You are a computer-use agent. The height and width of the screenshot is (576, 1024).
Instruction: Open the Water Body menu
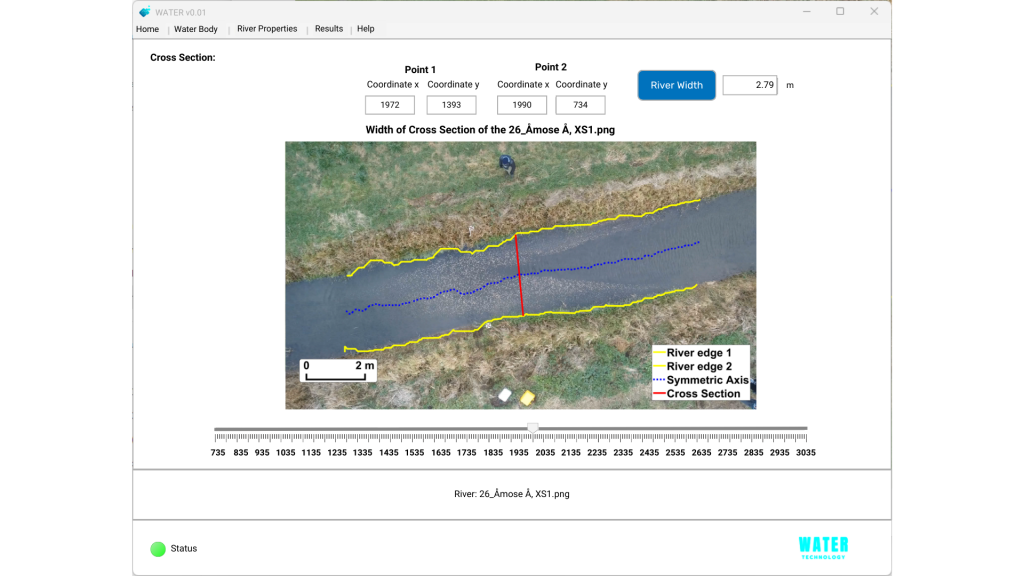pyautogui.click(x=196, y=29)
